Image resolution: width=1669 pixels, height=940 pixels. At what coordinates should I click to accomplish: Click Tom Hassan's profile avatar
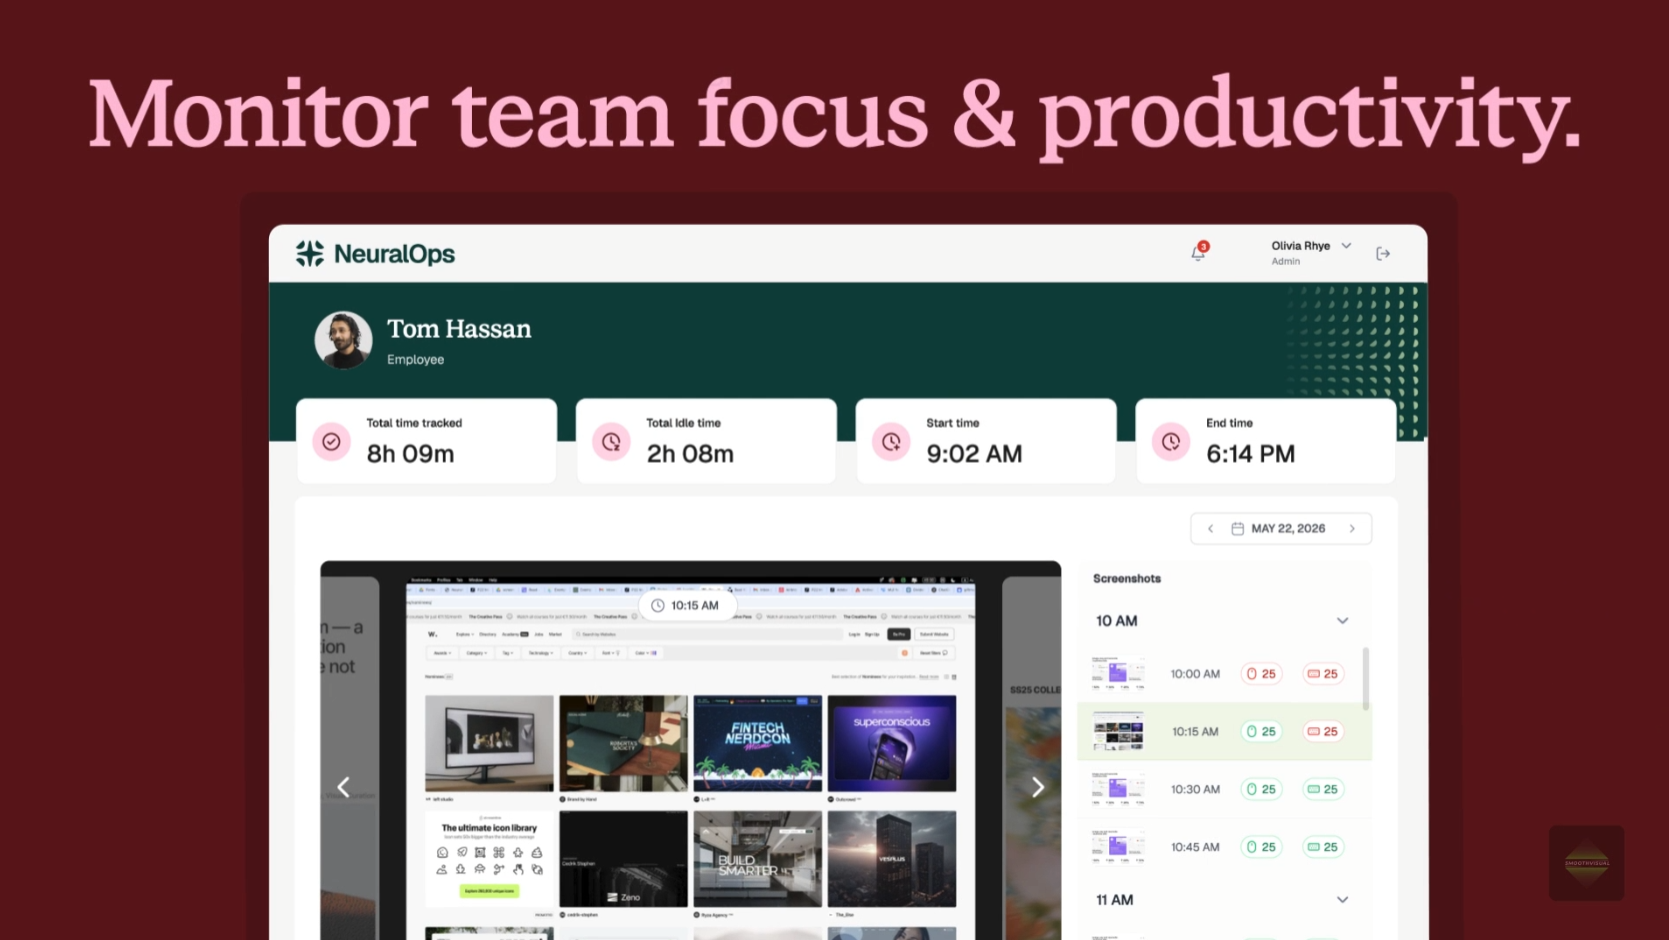pos(343,340)
